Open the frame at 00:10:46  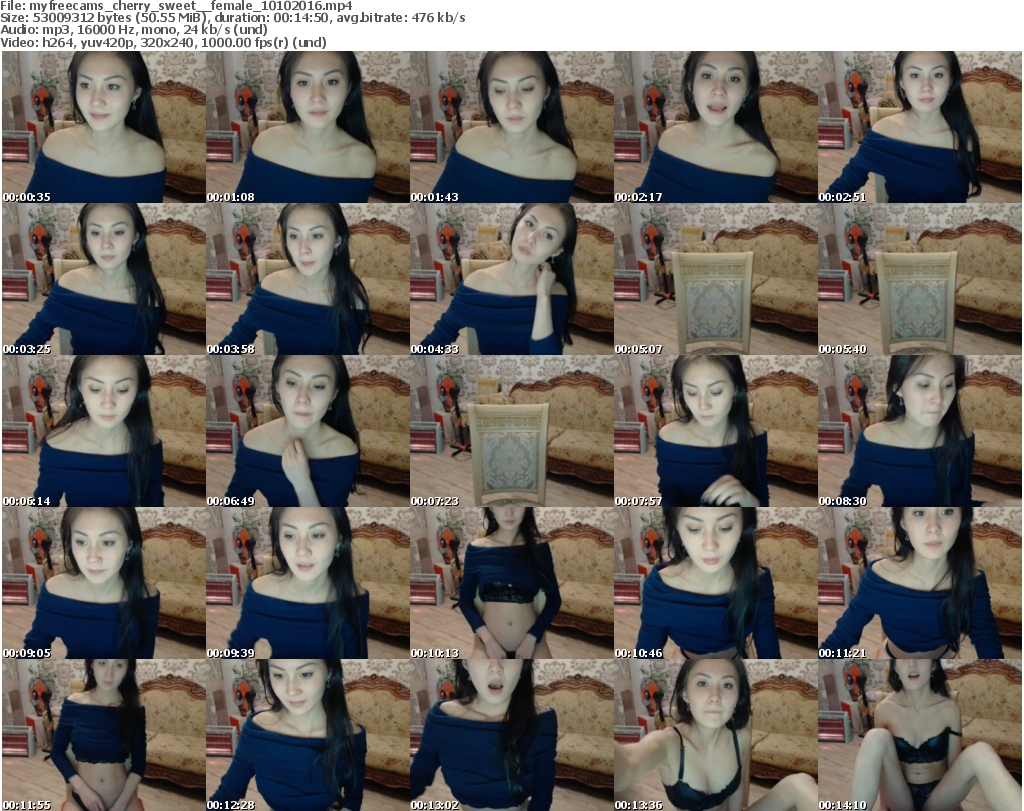(716, 583)
